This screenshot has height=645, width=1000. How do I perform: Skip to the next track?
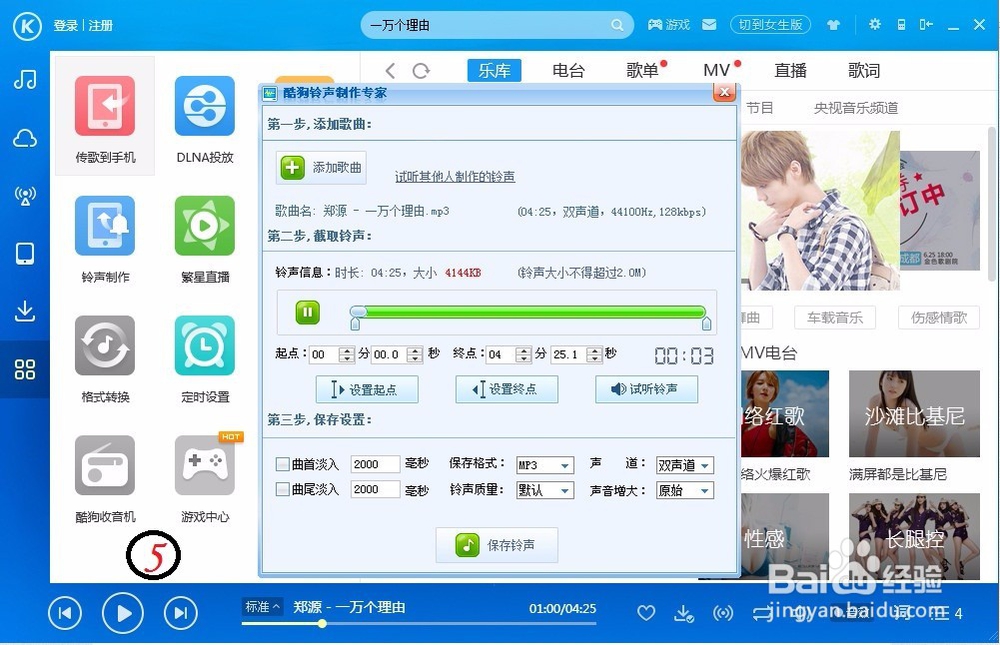(x=180, y=613)
